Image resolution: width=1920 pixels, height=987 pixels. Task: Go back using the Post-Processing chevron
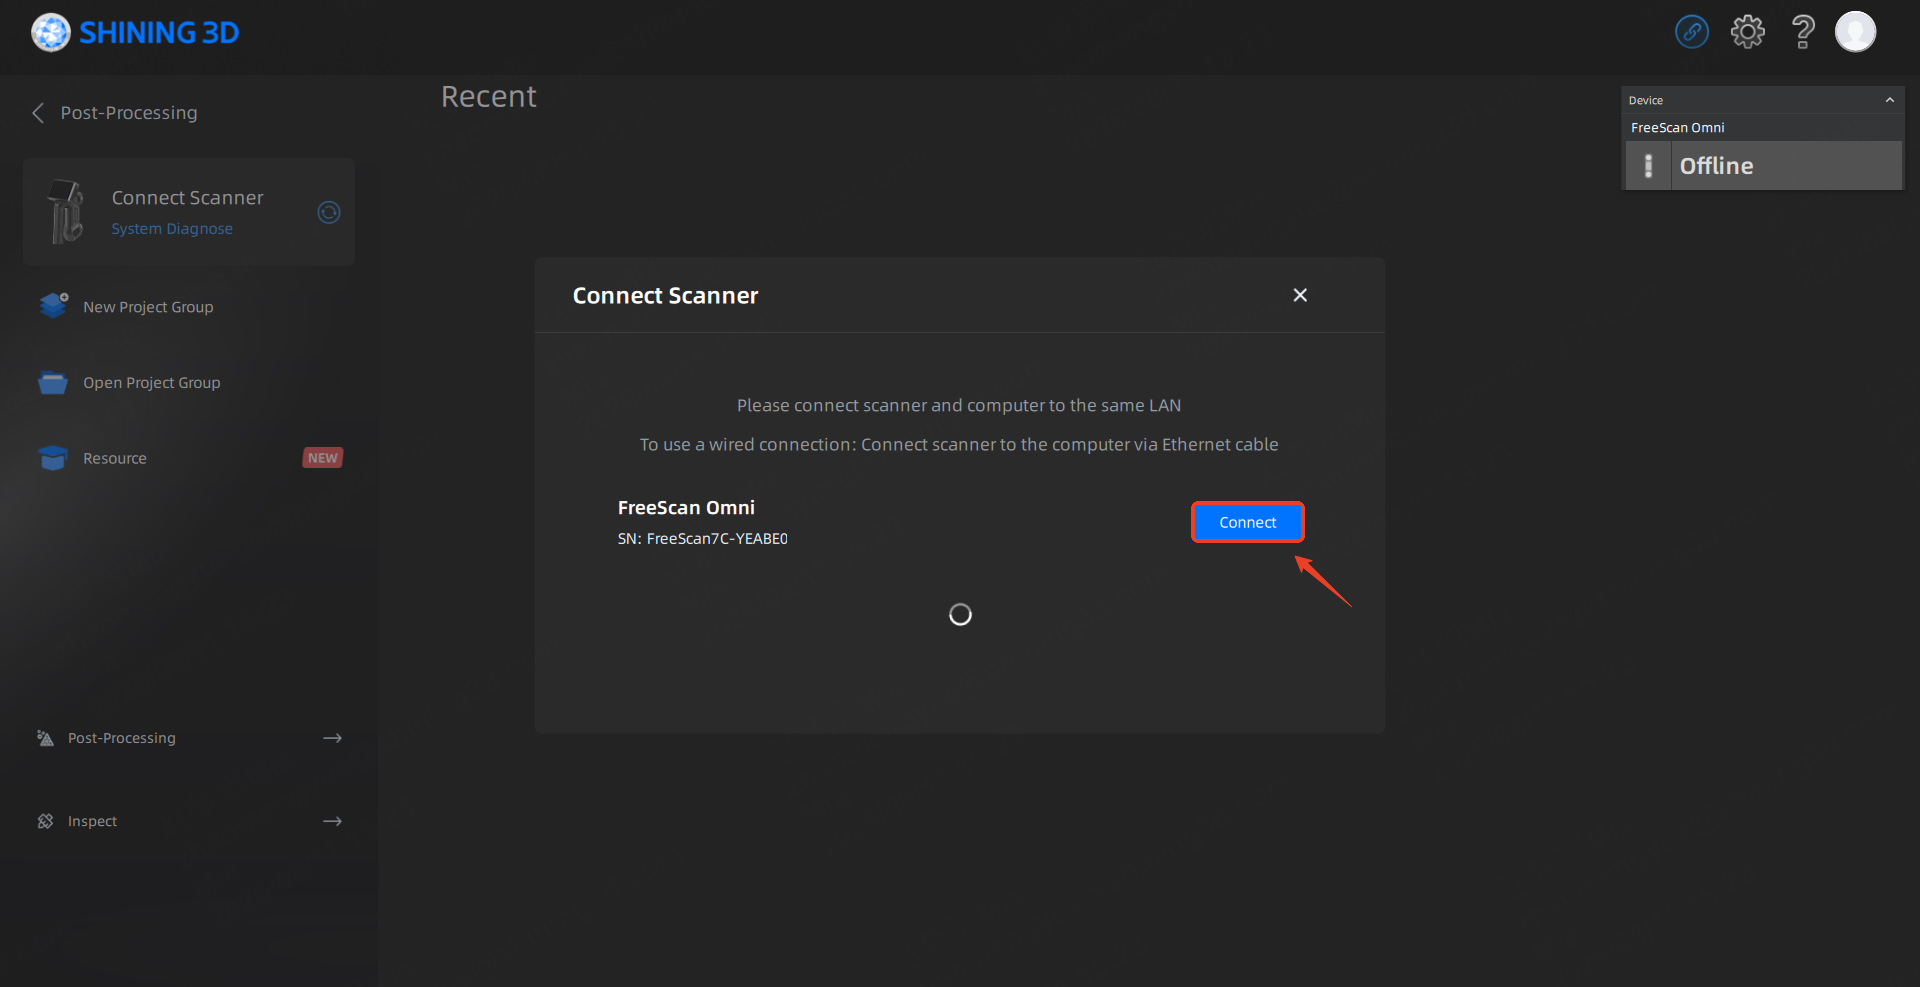pos(38,113)
